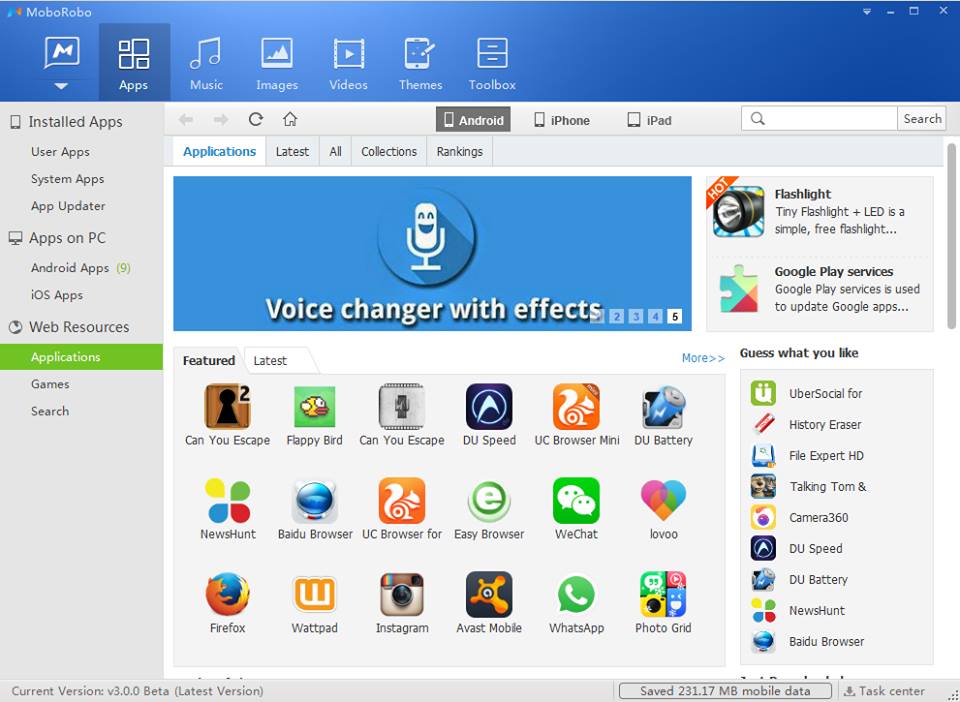Viewport: 960px width, 702px height.
Task: Click the Instagram app icon
Action: [402, 595]
